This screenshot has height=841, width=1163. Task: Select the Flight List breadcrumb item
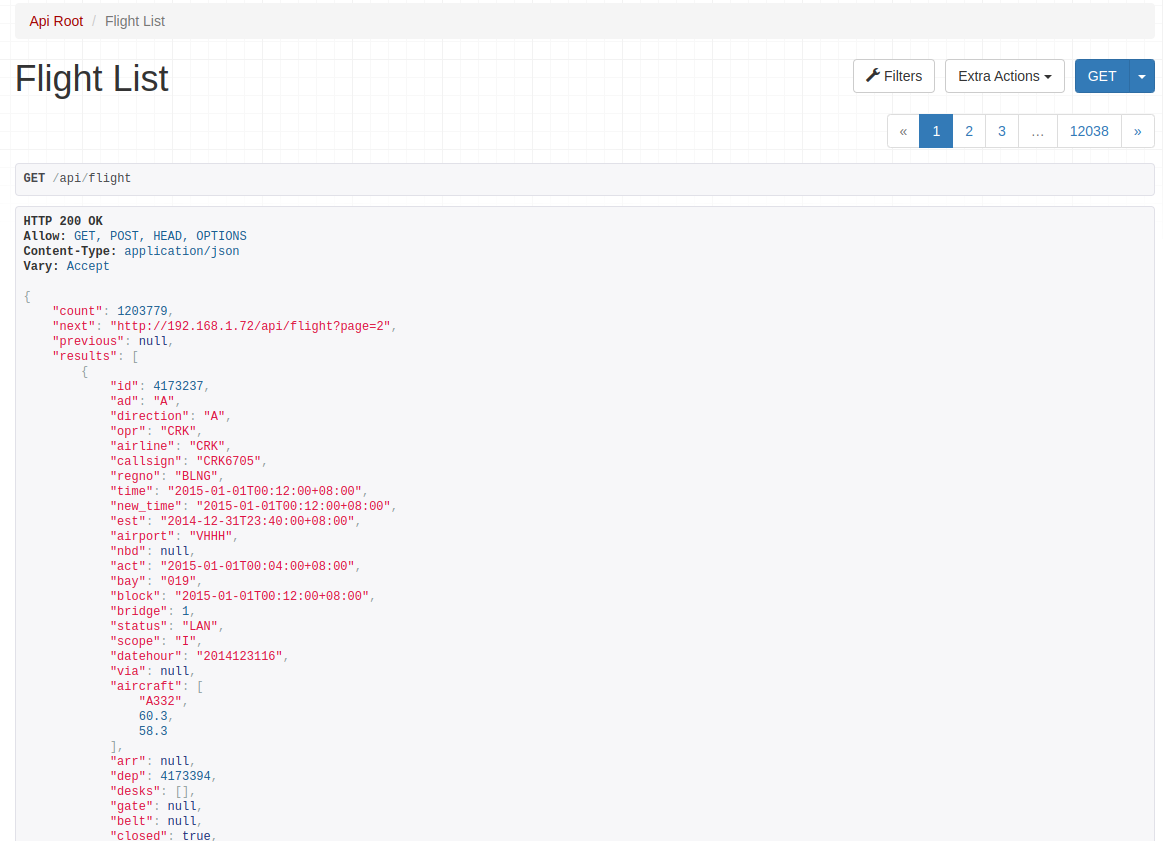tap(135, 21)
